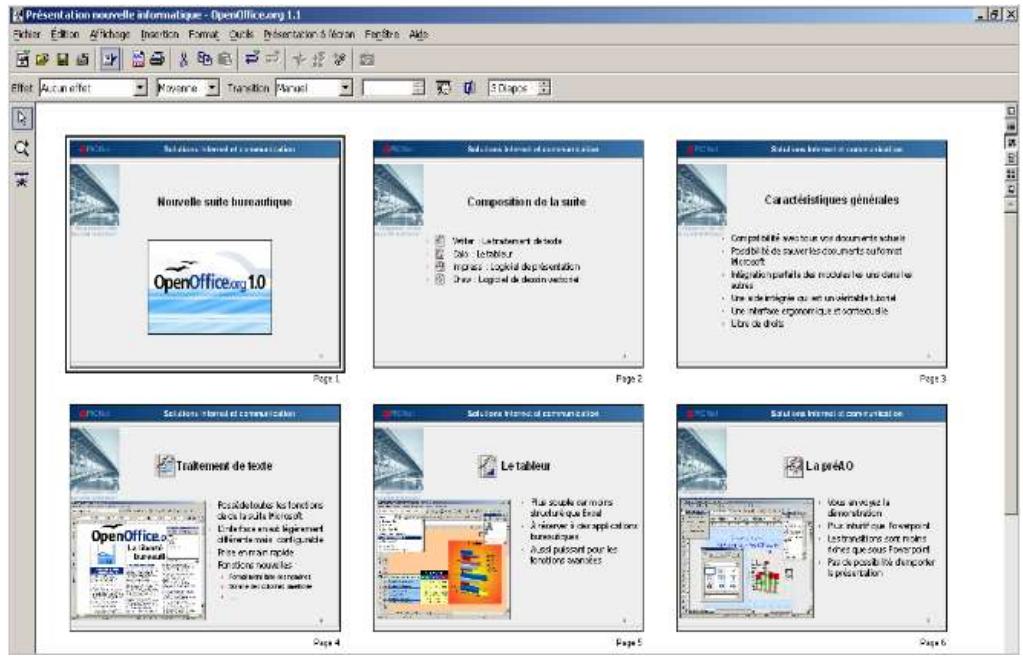Select slide 5 Le tableur
The width and height of the screenshot is (1023, 656).
coord(508,518)
